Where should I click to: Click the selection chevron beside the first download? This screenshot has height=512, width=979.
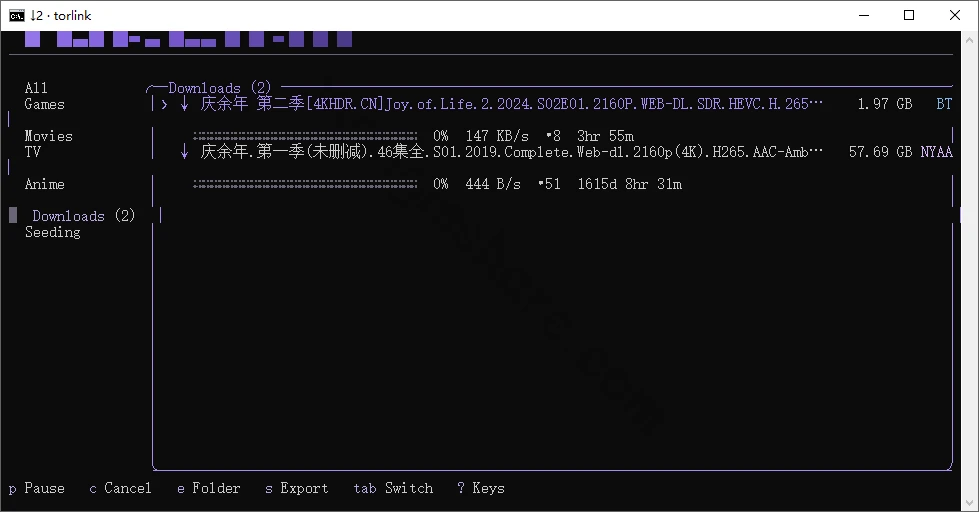click(x=164, y=104)
